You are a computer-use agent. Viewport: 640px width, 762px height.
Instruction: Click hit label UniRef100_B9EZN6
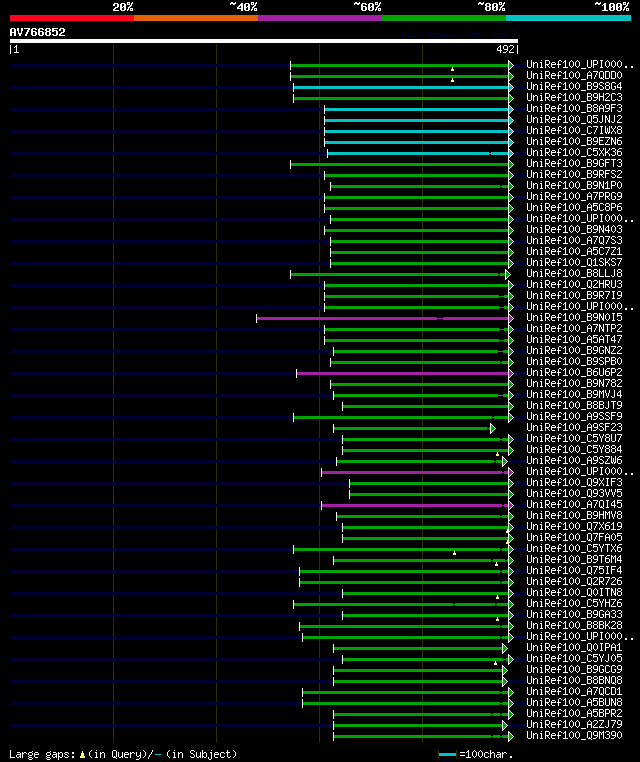(x=574, y=141)
